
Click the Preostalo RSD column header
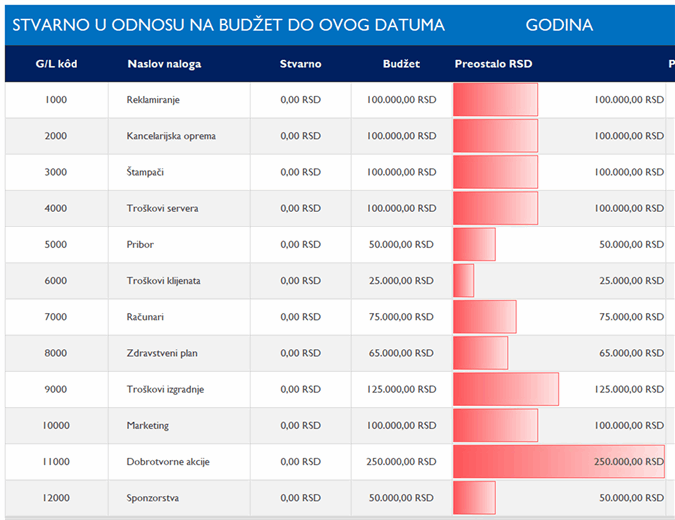point(493,64)
